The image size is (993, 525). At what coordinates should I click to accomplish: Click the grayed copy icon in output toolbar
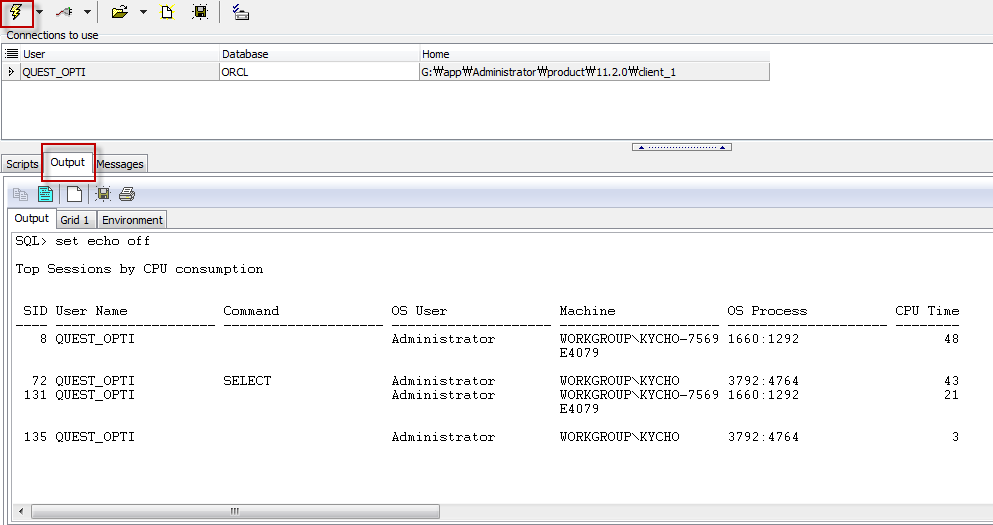[x=21, y=194]
